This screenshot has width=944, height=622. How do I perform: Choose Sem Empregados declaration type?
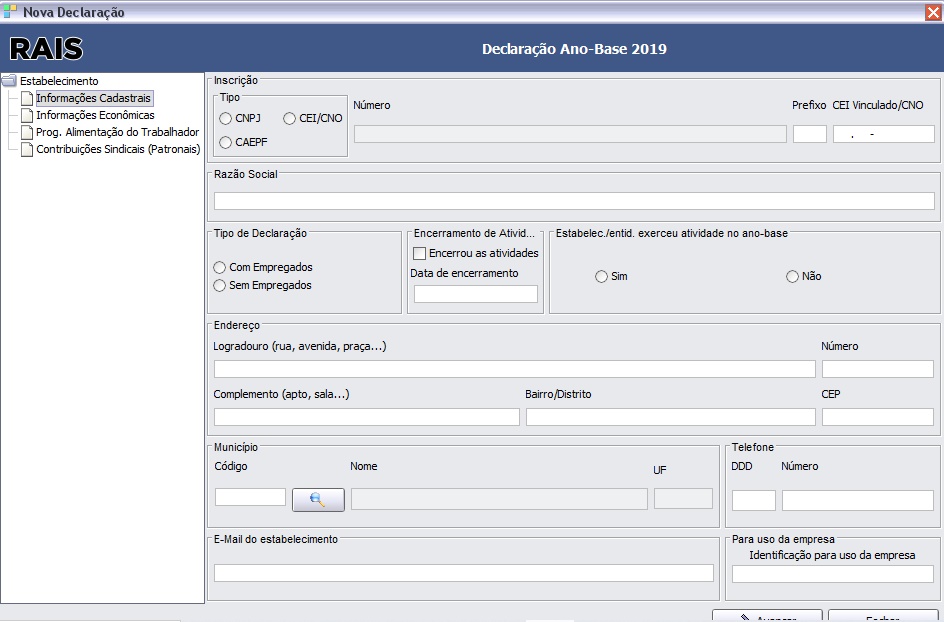click(219, 285)
